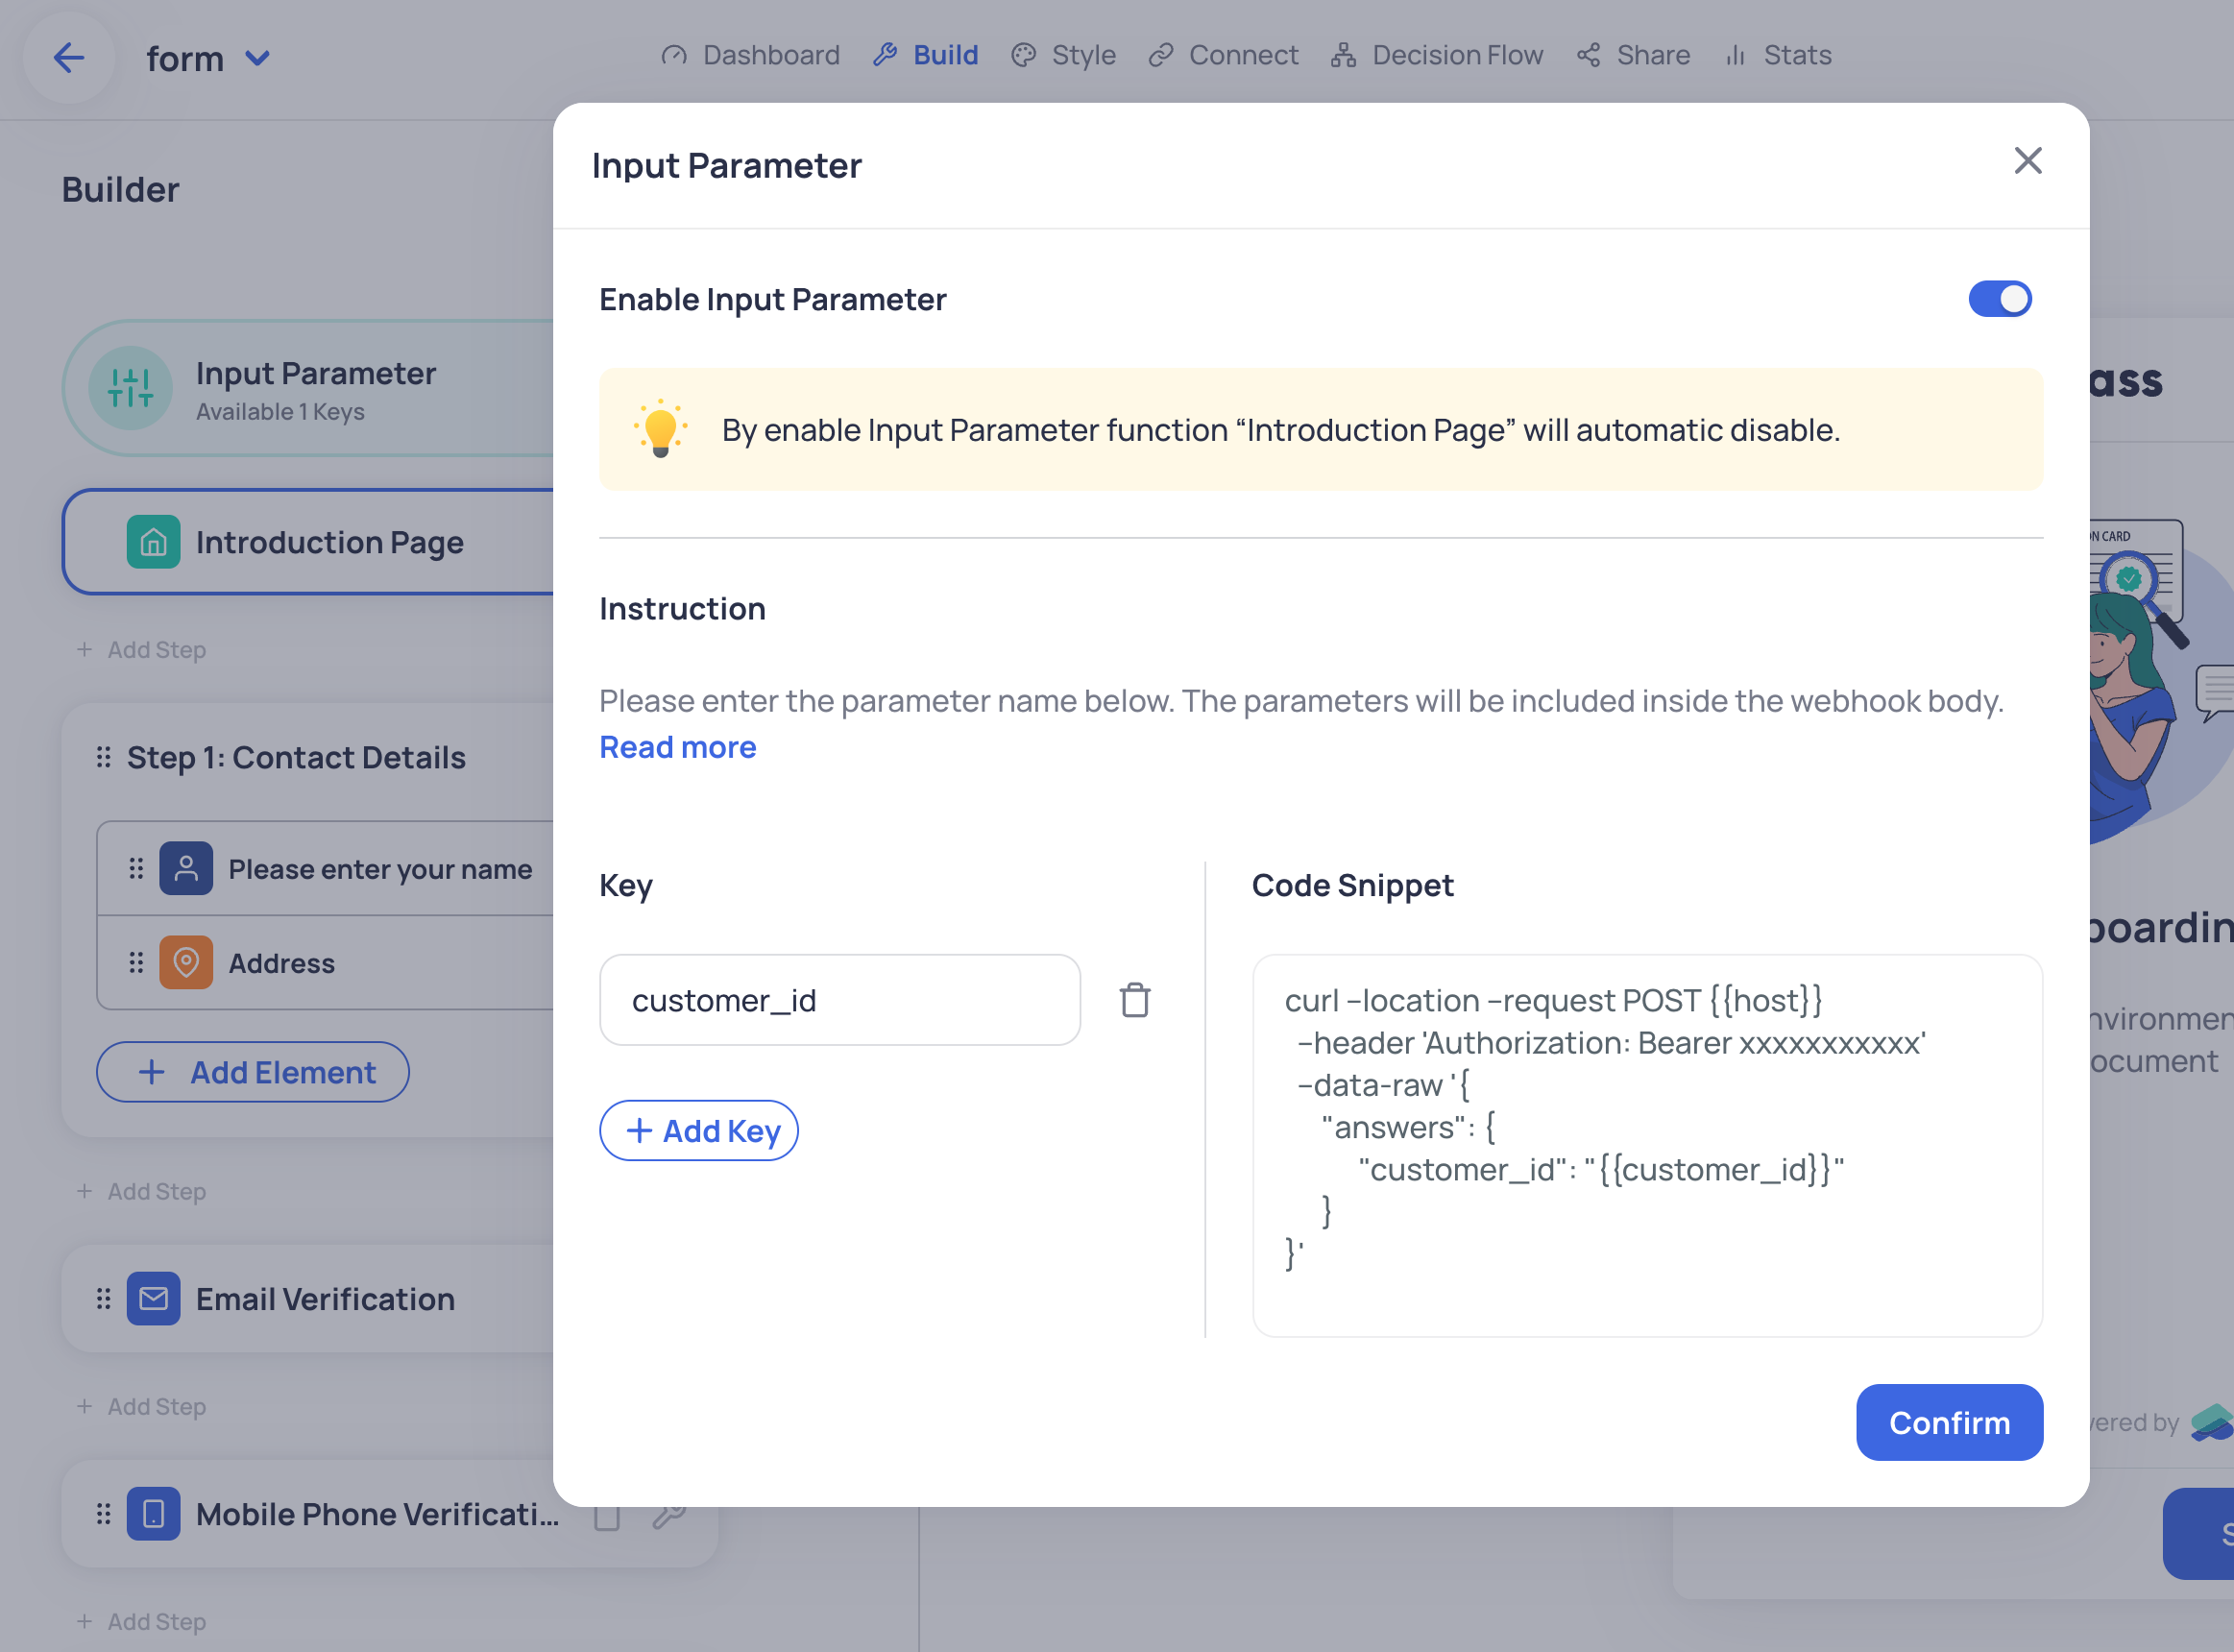
Task: Click the Stats chart icon
Action: point(1735,55)
